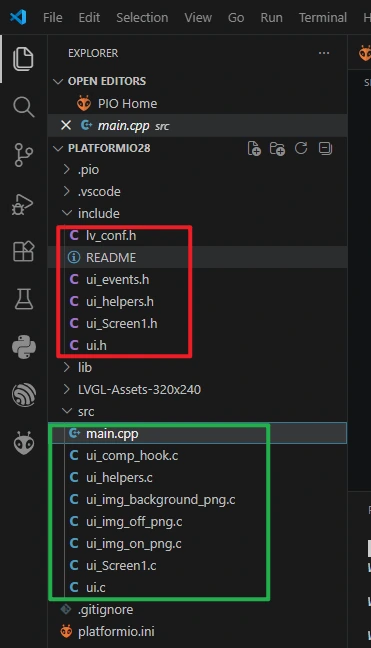Collapse all folders in explorer

pos(325,148)
